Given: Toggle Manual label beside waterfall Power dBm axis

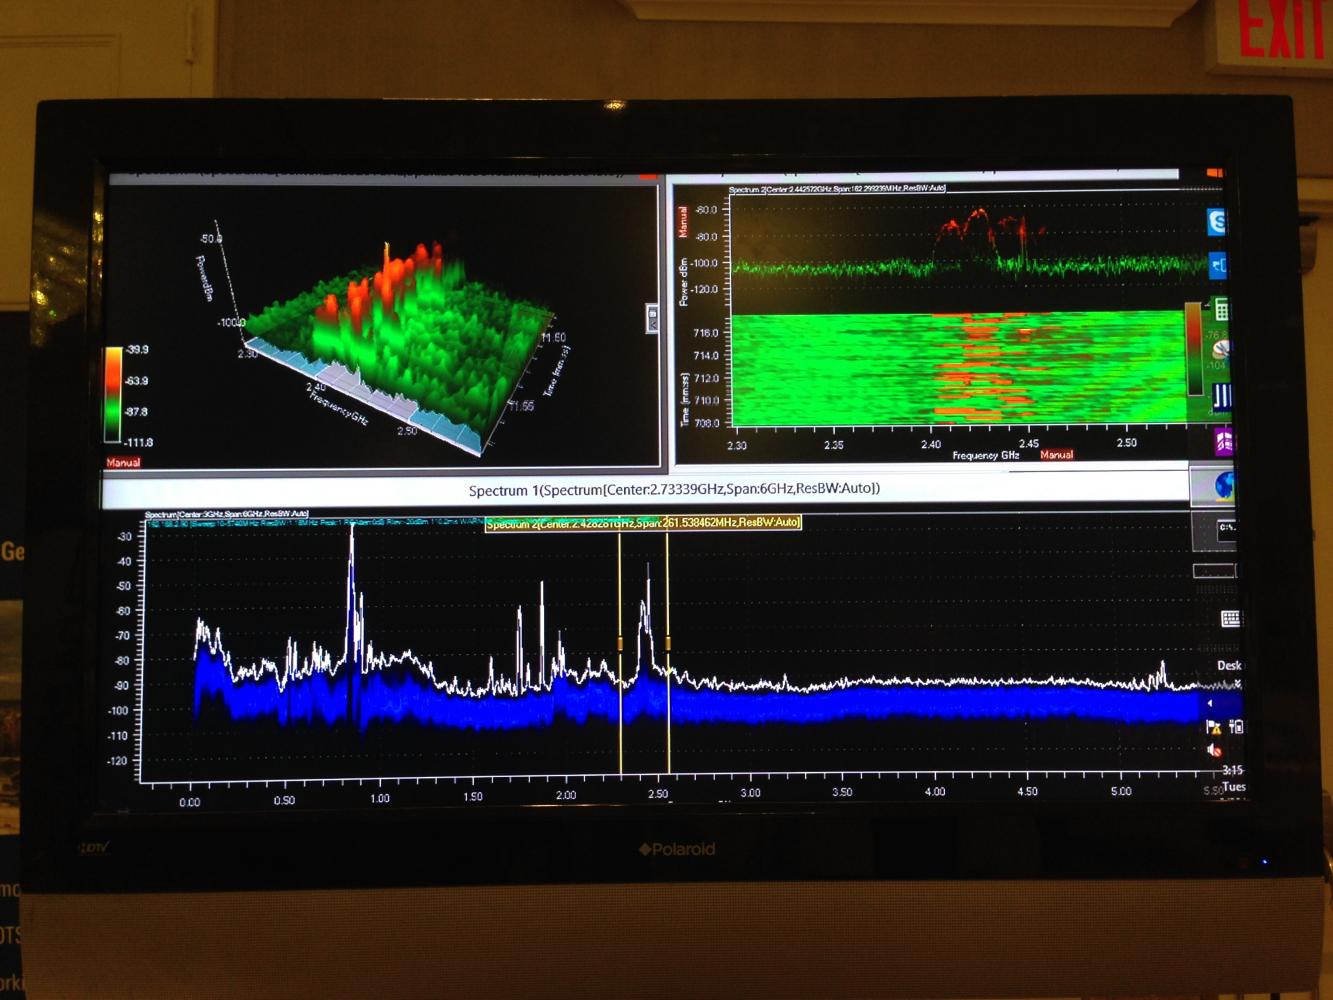Looking at the screenshot, I should (684, 222).
